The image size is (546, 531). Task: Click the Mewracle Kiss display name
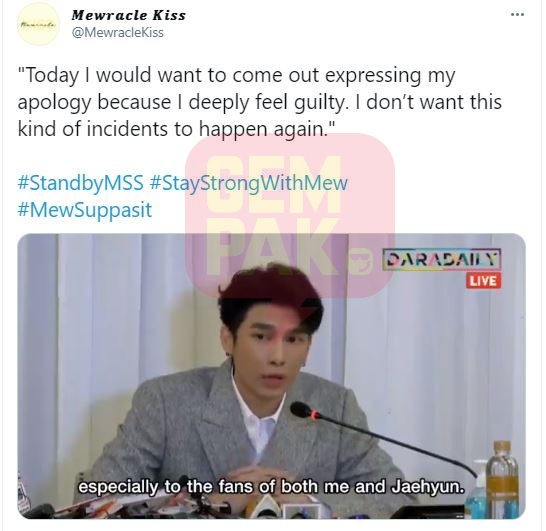(128, 15)
